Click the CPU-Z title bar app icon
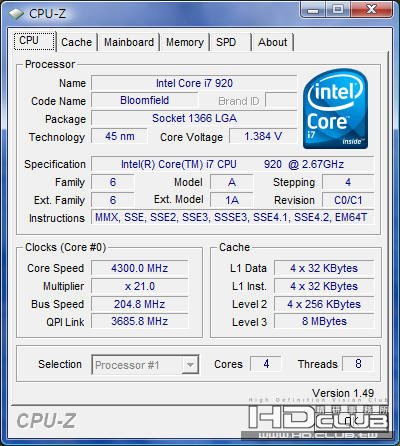The width and height of the screenshot is (400, 446). pos(16,14)
